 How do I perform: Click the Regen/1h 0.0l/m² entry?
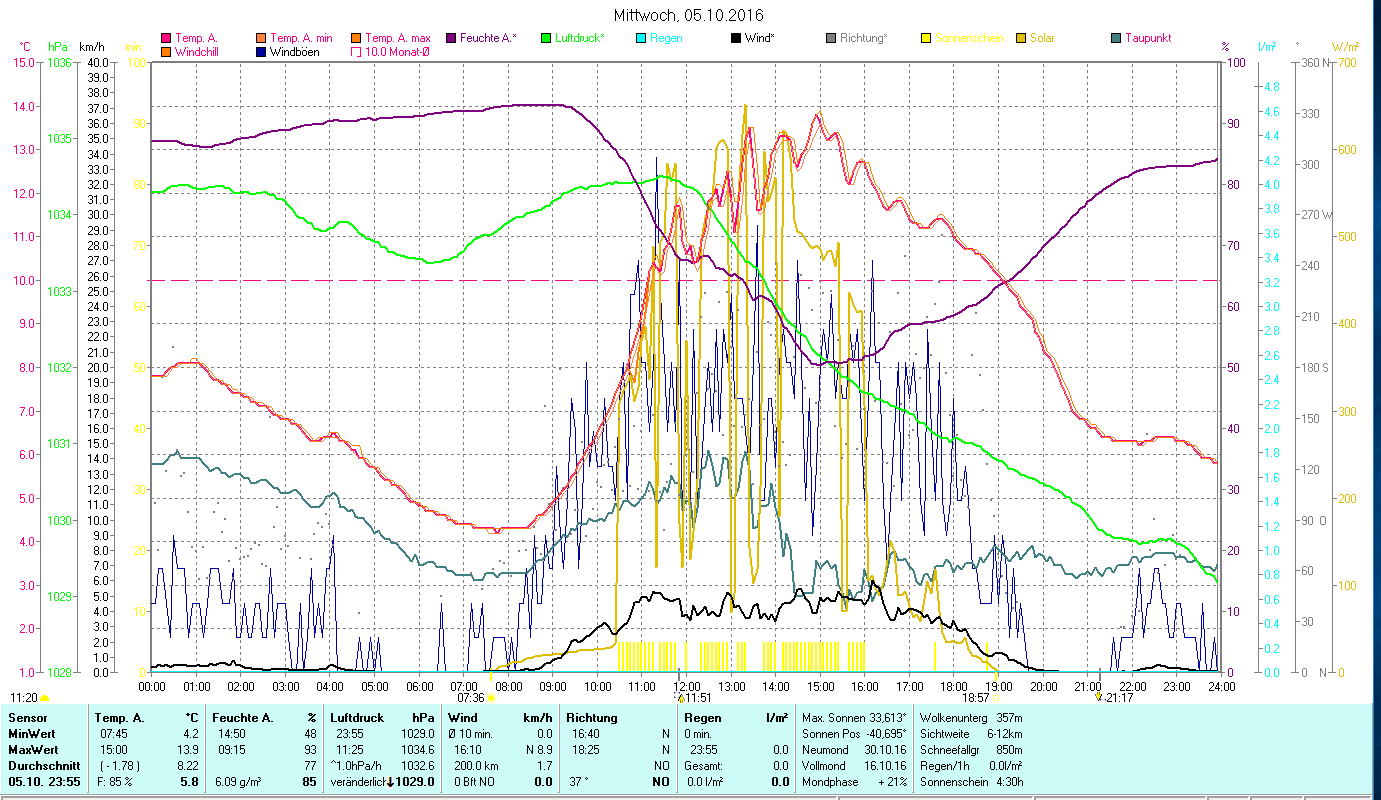tap(971, 765)
